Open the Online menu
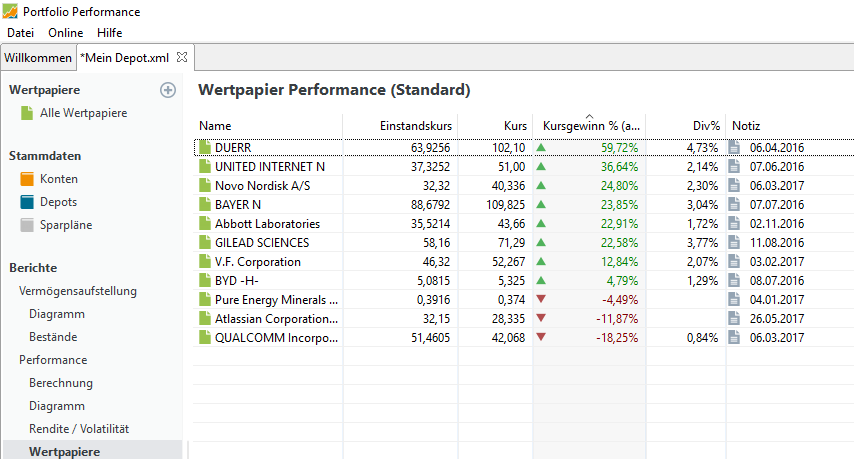Image resolution: width=854 pixels, height=459 pixels. pyautogui.click(x=65, y=33)
